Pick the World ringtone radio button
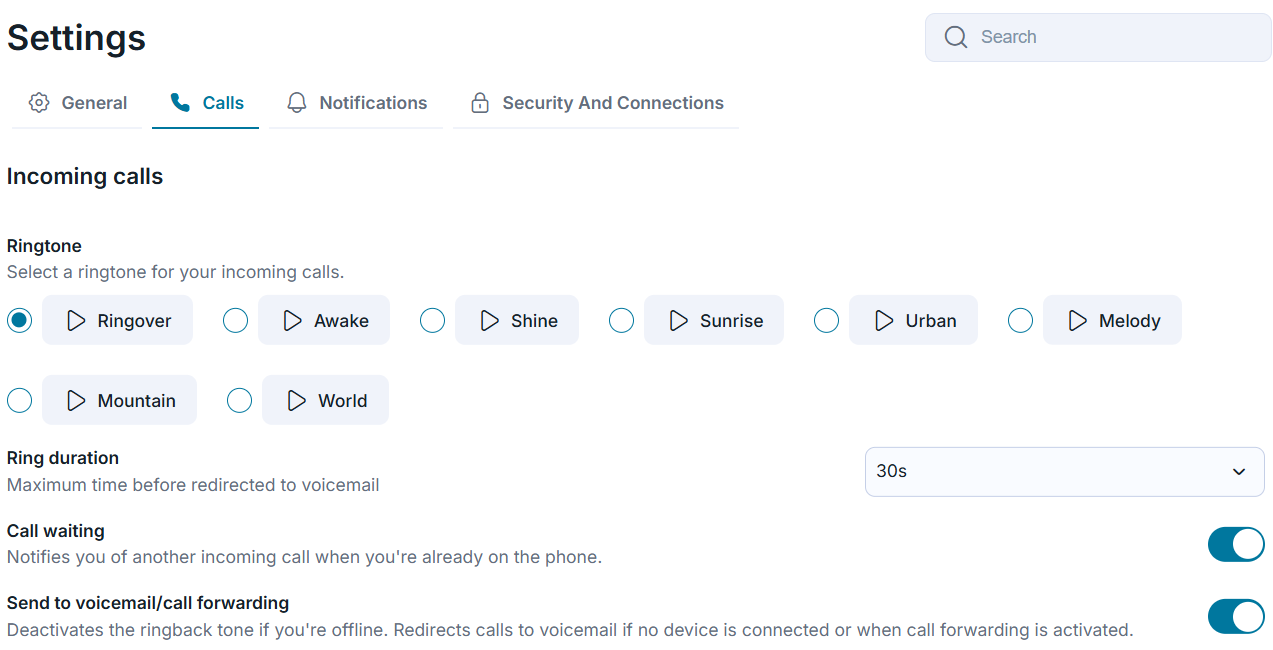This screenshot has width=1273, height=650. tap(239, 400)
